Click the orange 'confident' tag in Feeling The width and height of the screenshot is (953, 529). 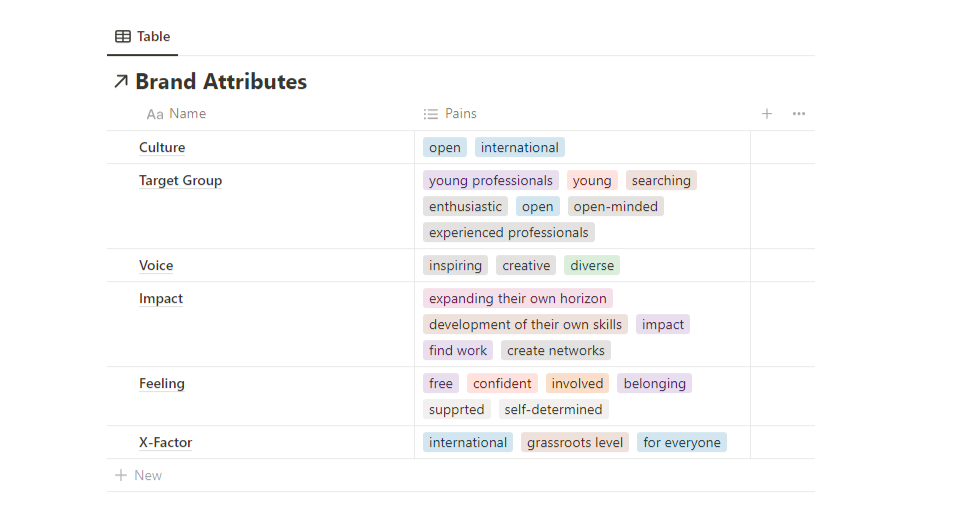click(502, 383)
